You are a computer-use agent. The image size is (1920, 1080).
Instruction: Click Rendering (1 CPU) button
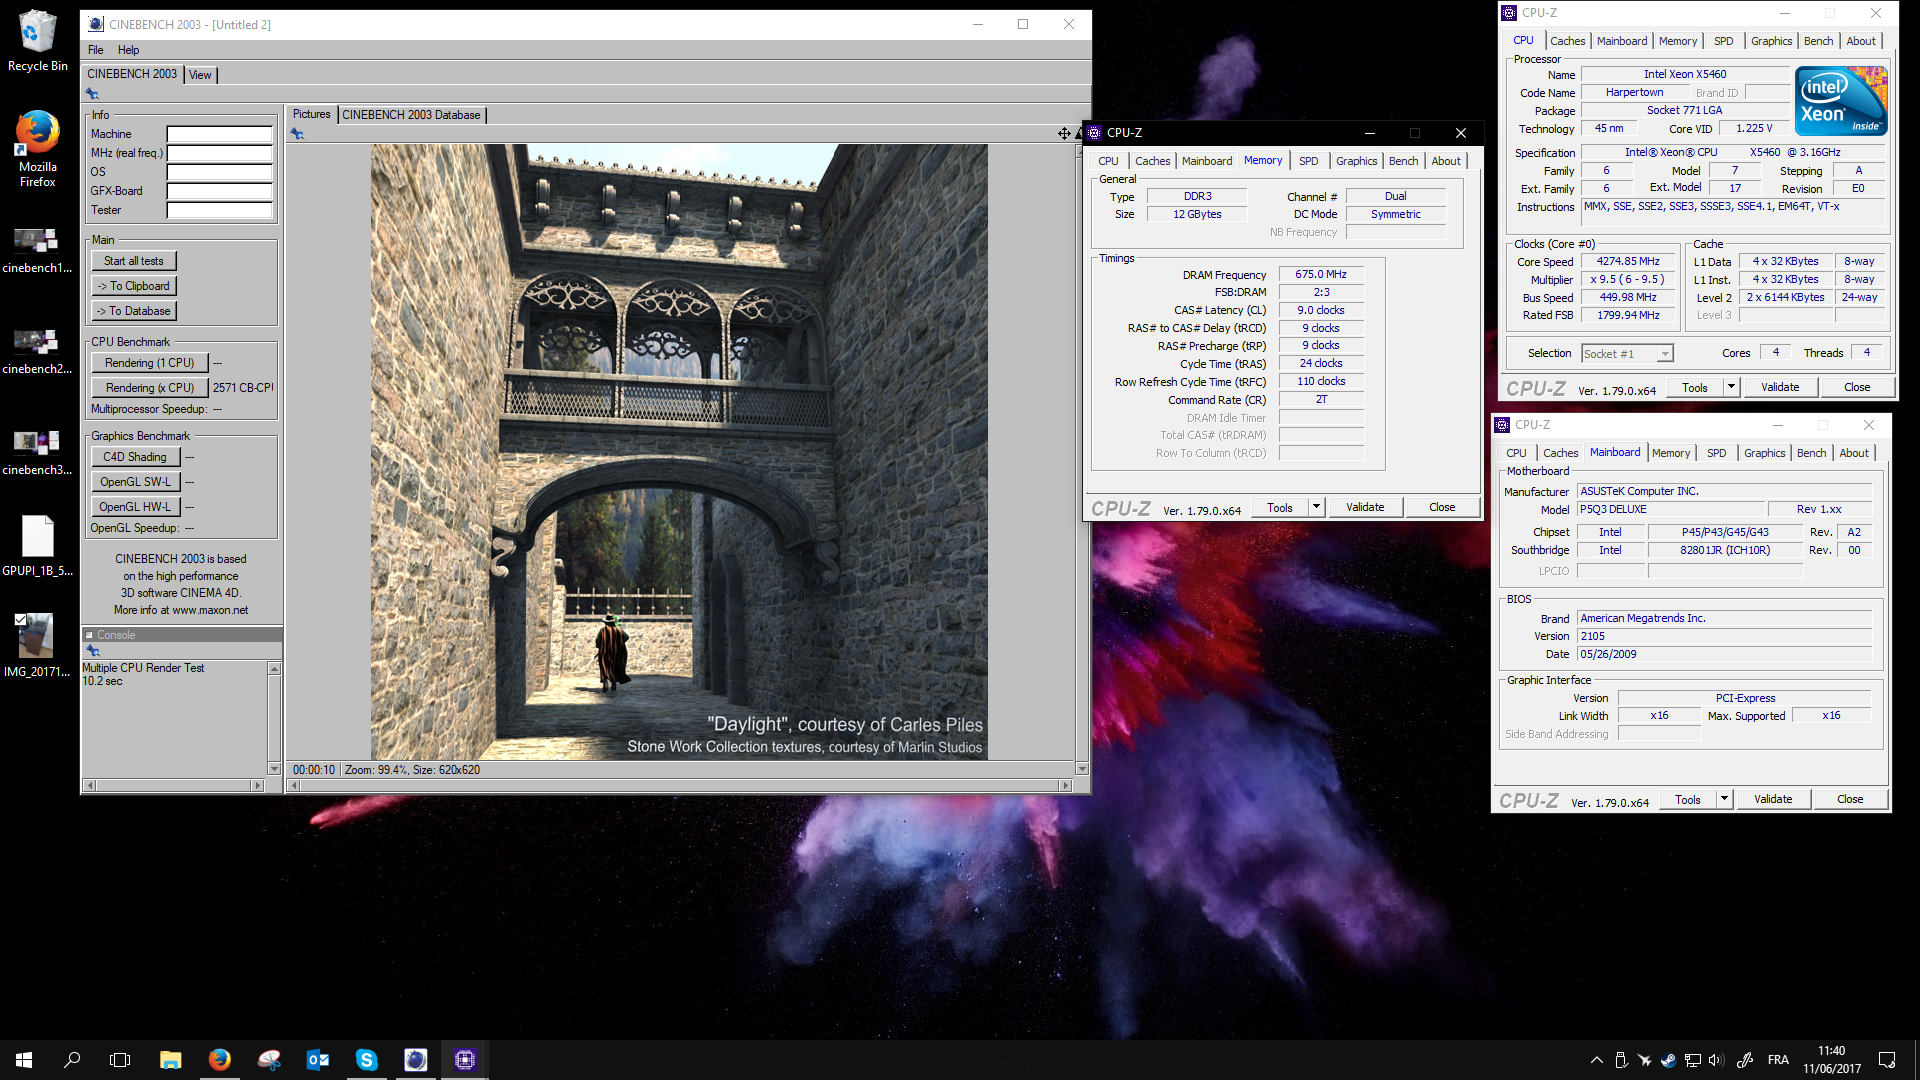tap(150, 363)
